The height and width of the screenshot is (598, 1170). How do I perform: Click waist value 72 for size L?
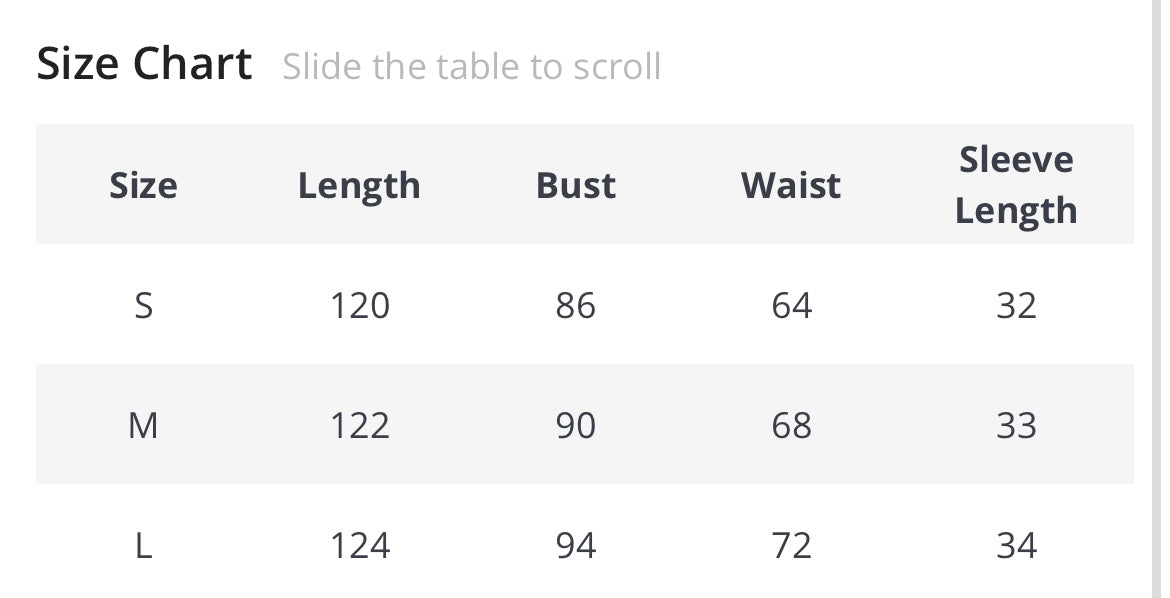tap(791, 546)
